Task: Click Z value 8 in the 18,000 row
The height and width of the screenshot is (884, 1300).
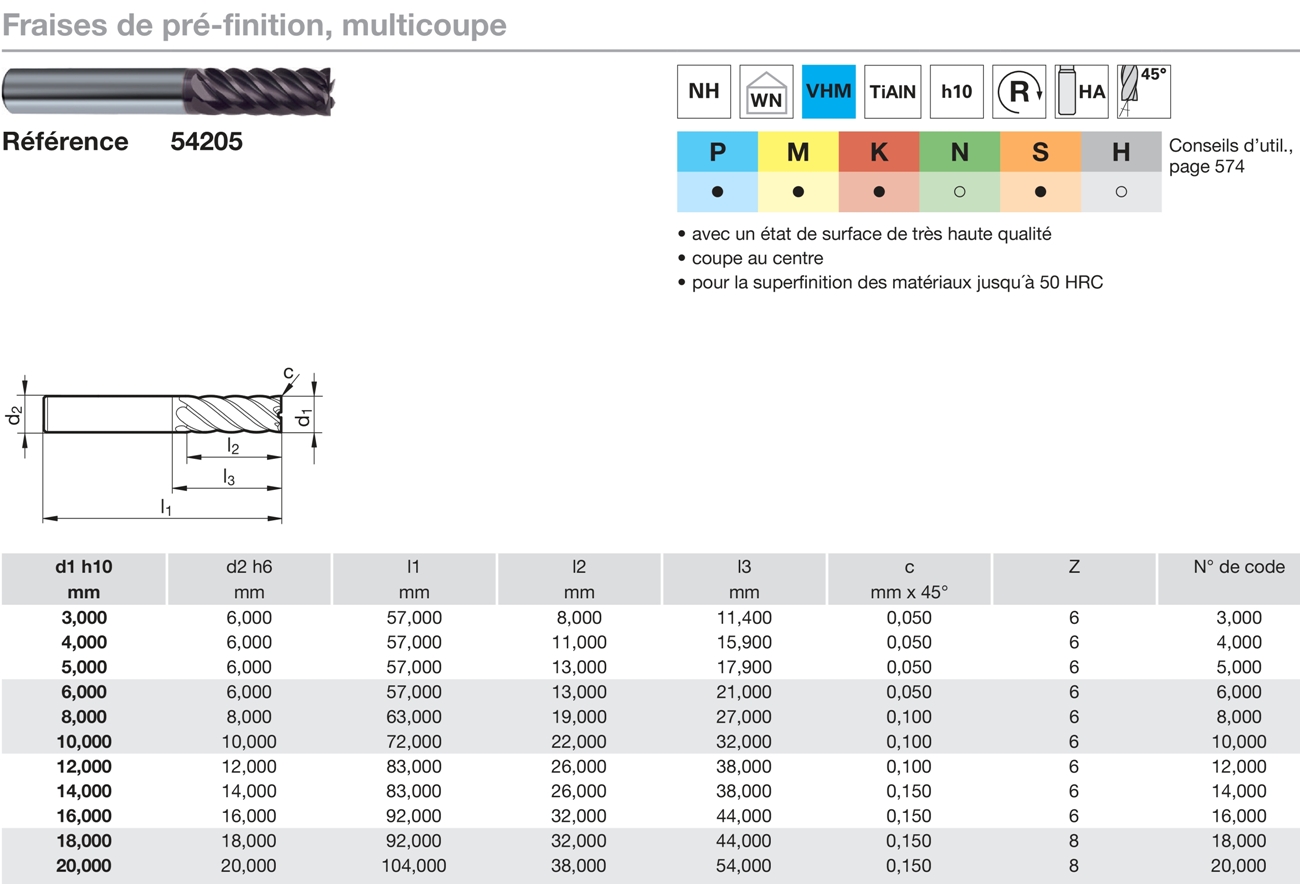Action: coord(1074,841)
